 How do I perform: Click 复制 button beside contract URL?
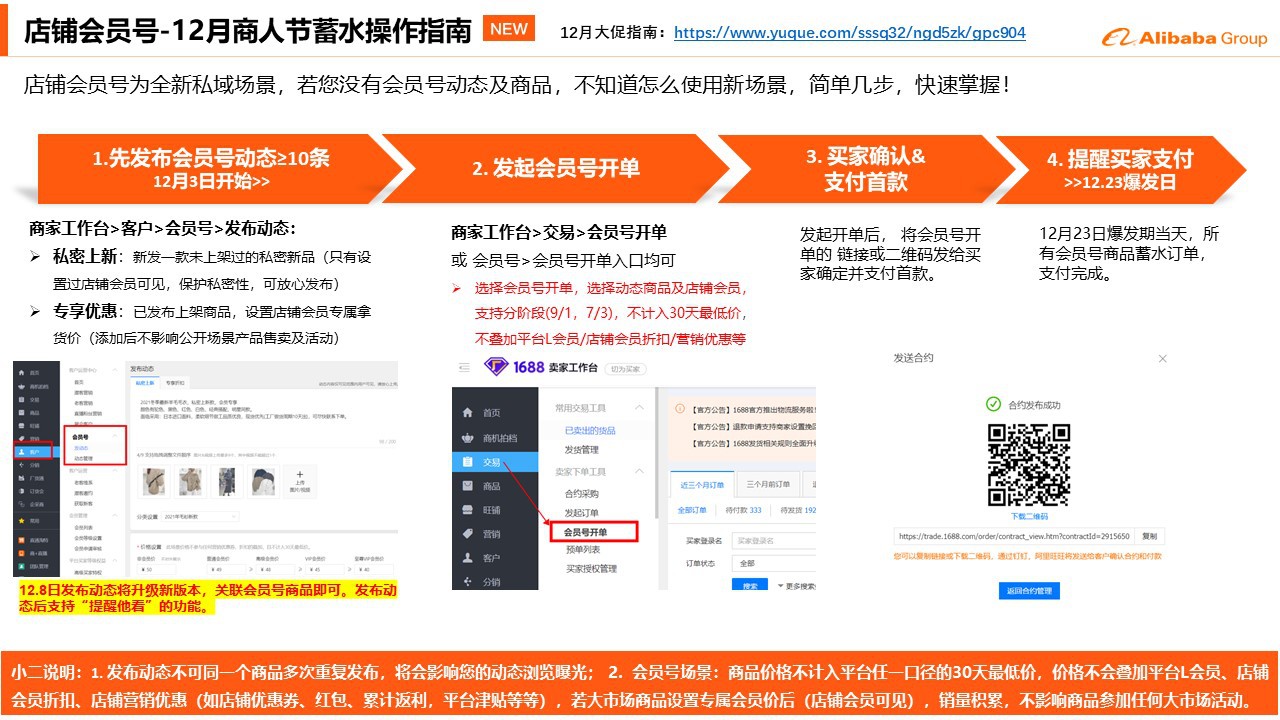pos(1150,536)
